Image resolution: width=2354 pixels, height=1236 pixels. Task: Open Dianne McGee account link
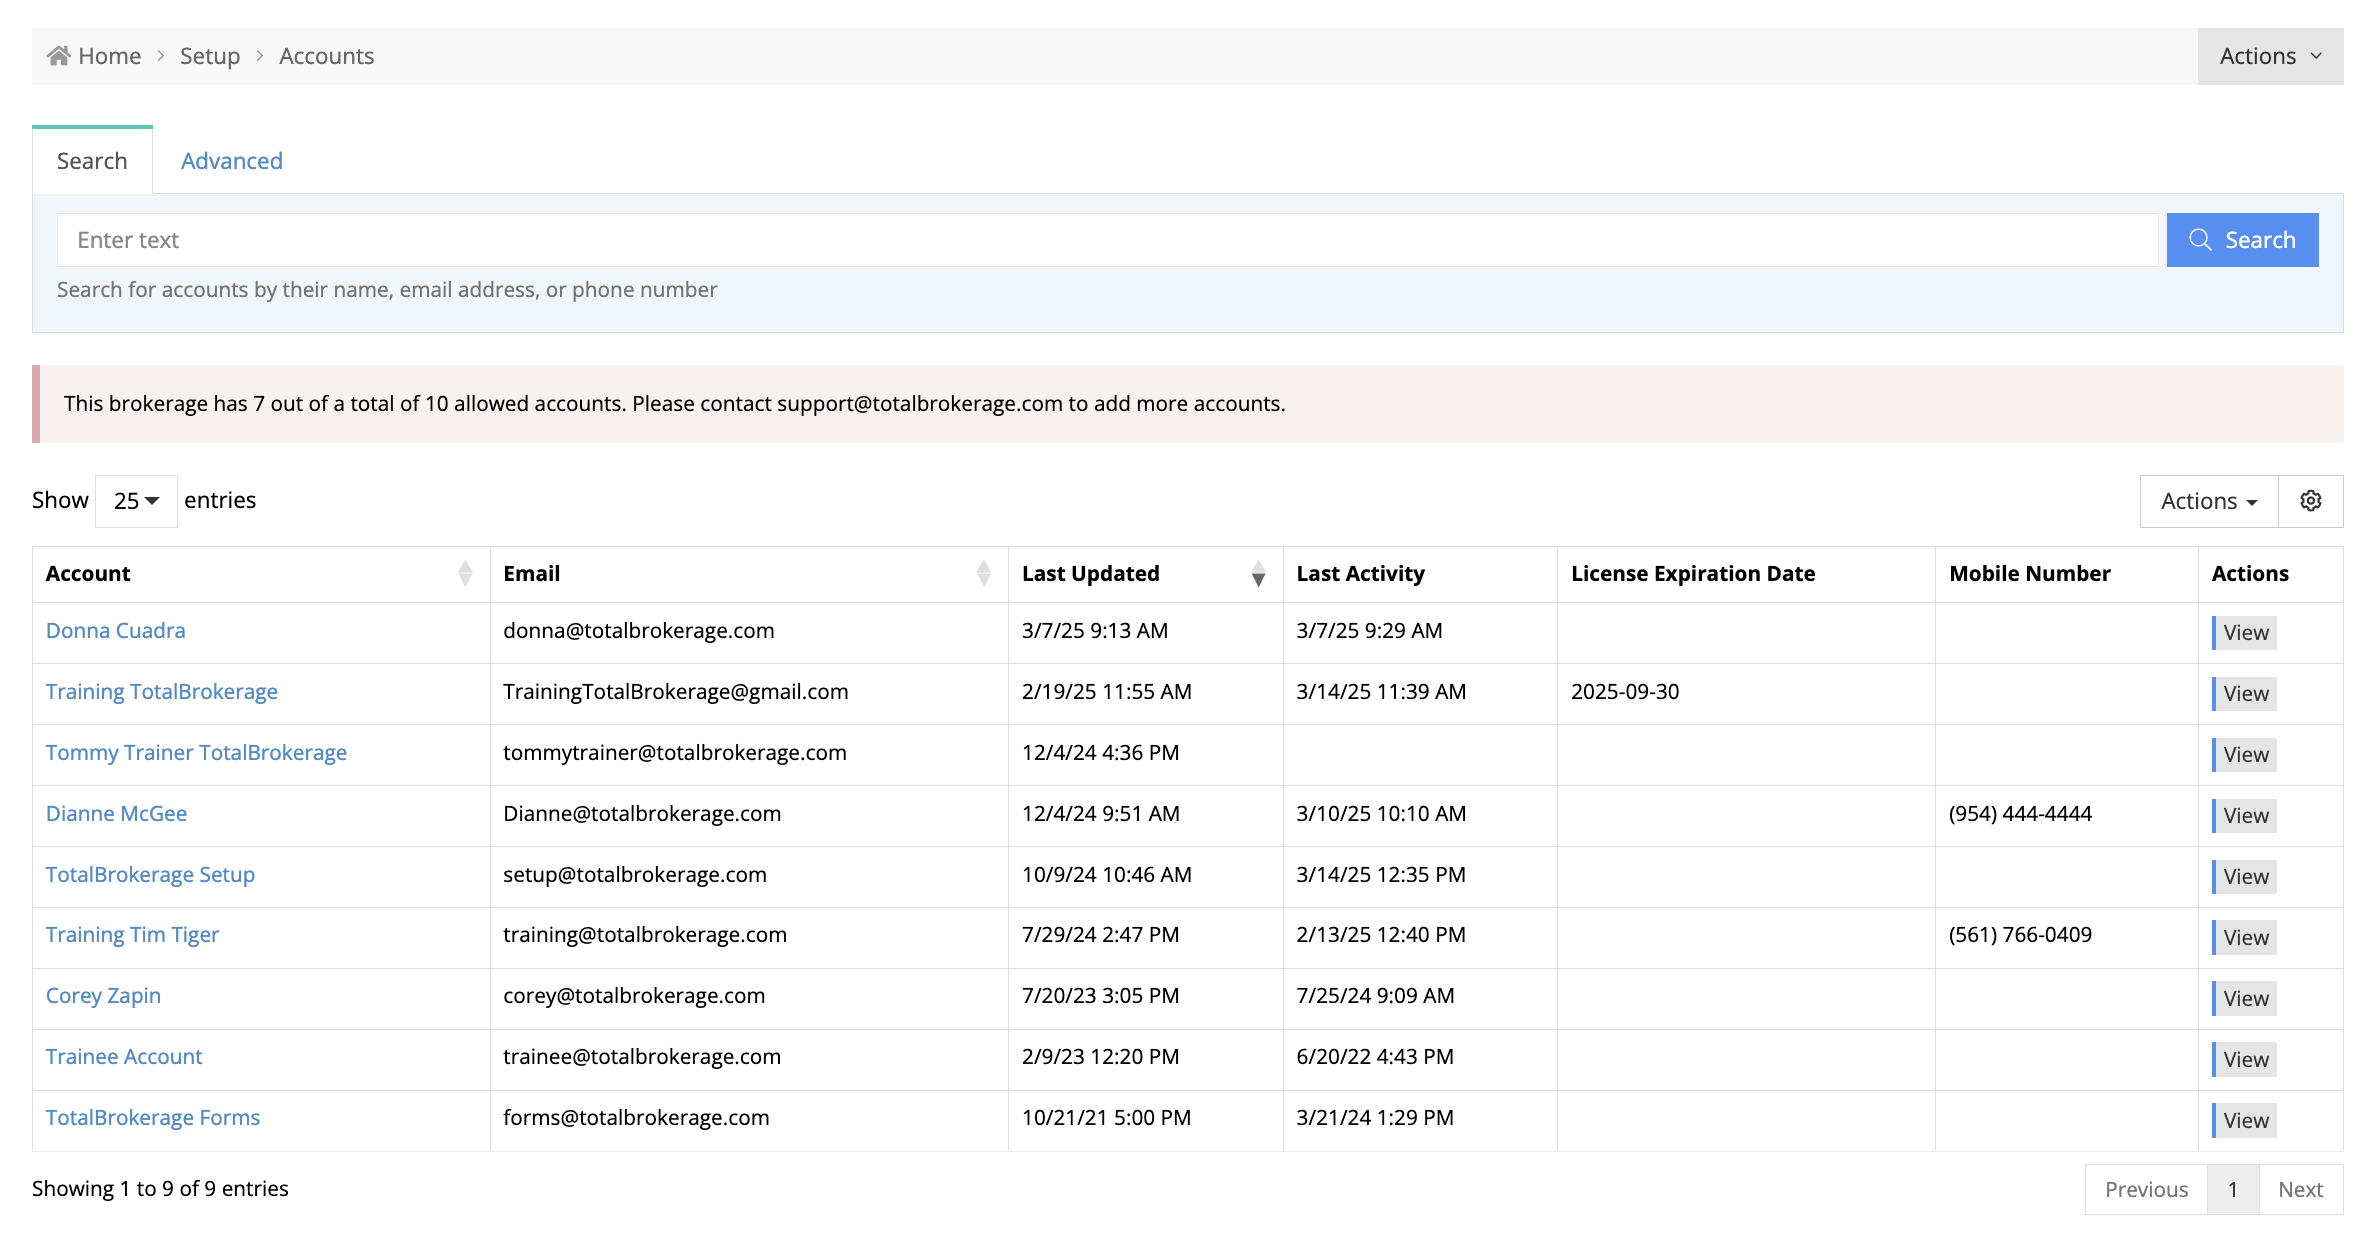pyautogui.click(x=116, y=814)
